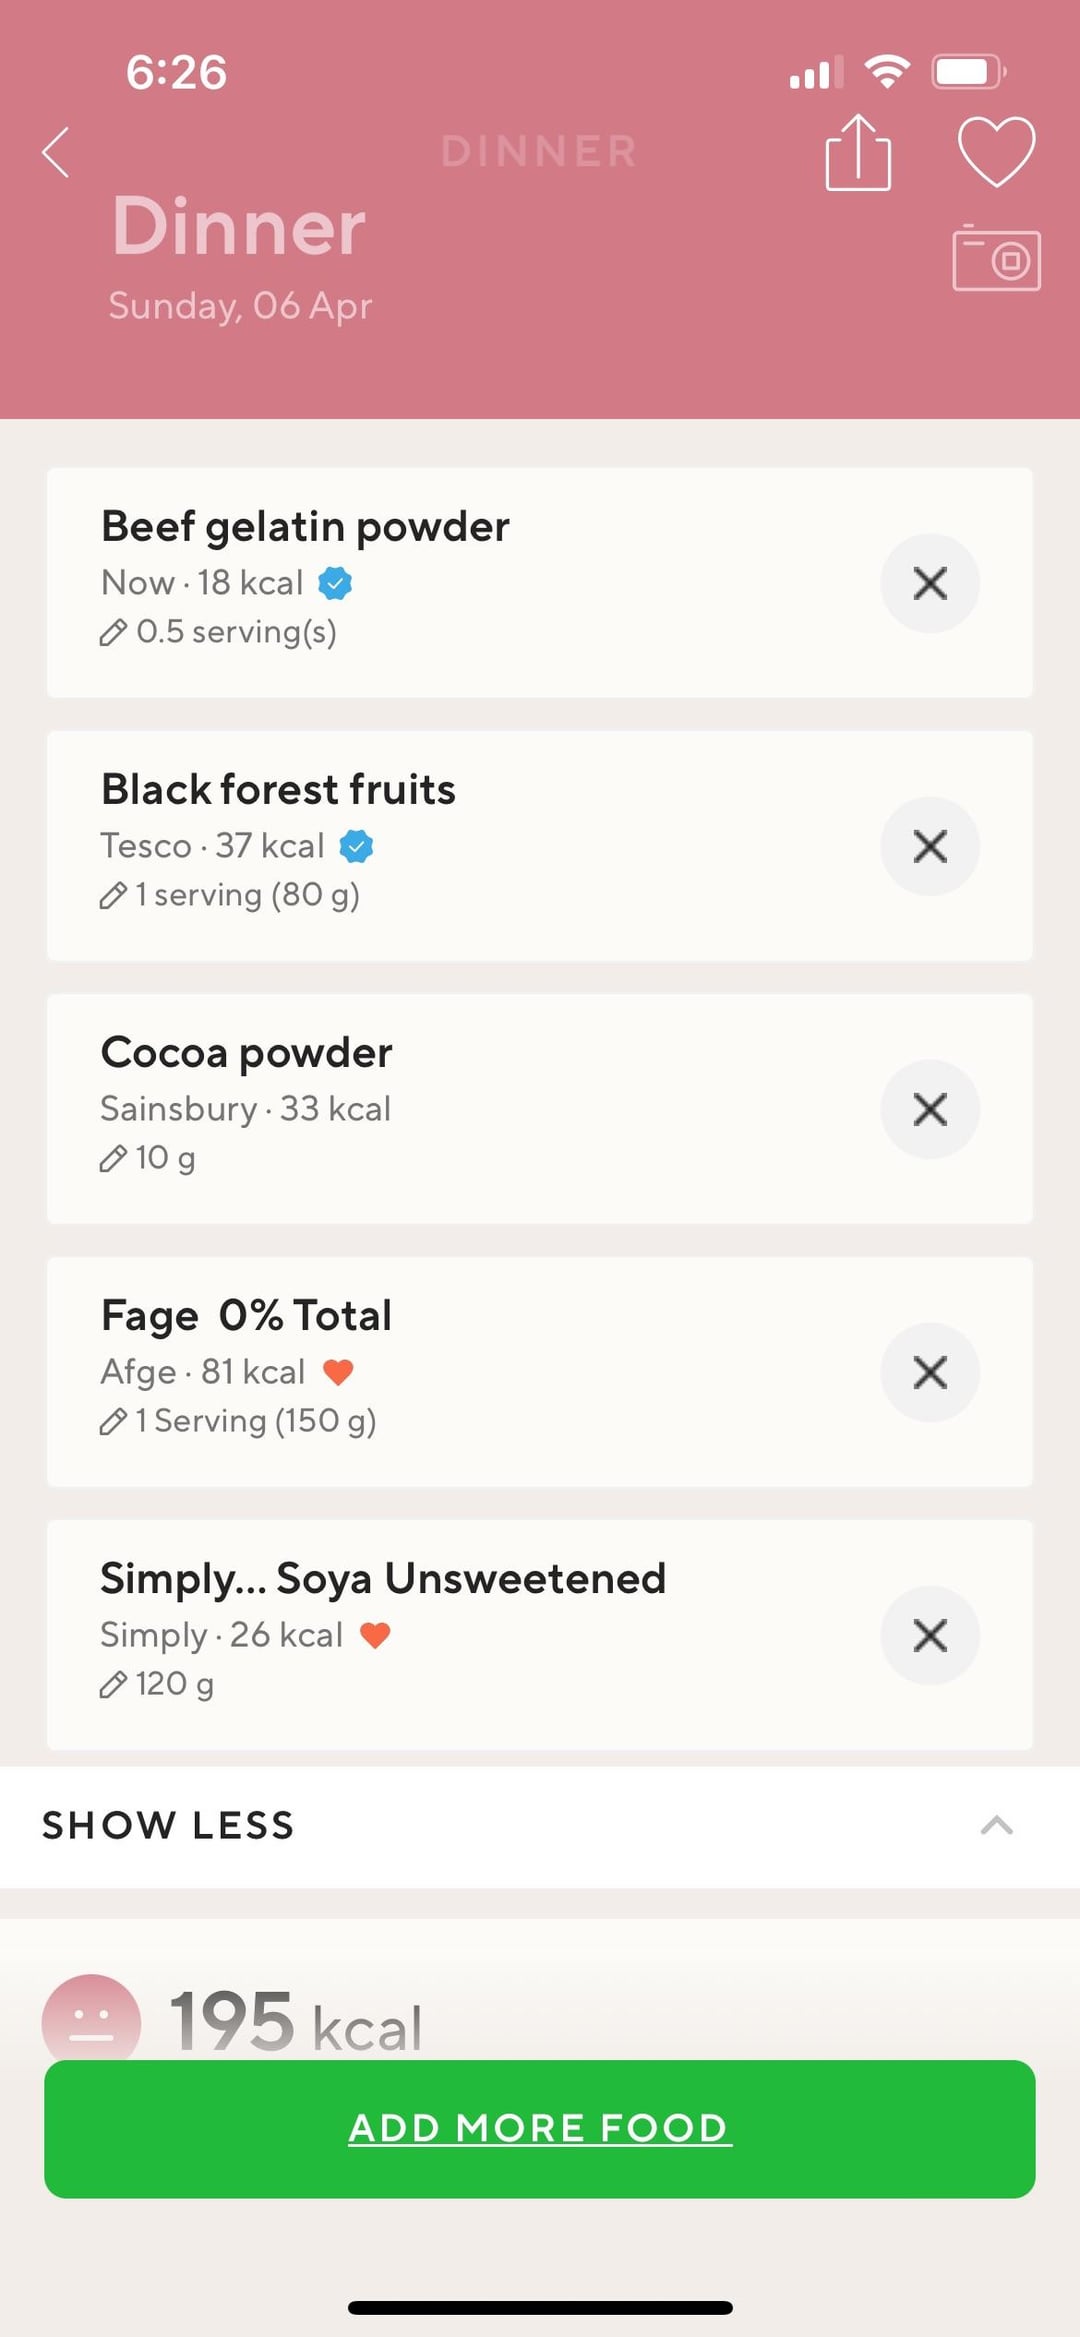The image size is (1080, 2337).
Task: Tap the Show Less label
Action: tap(168, 1826)
